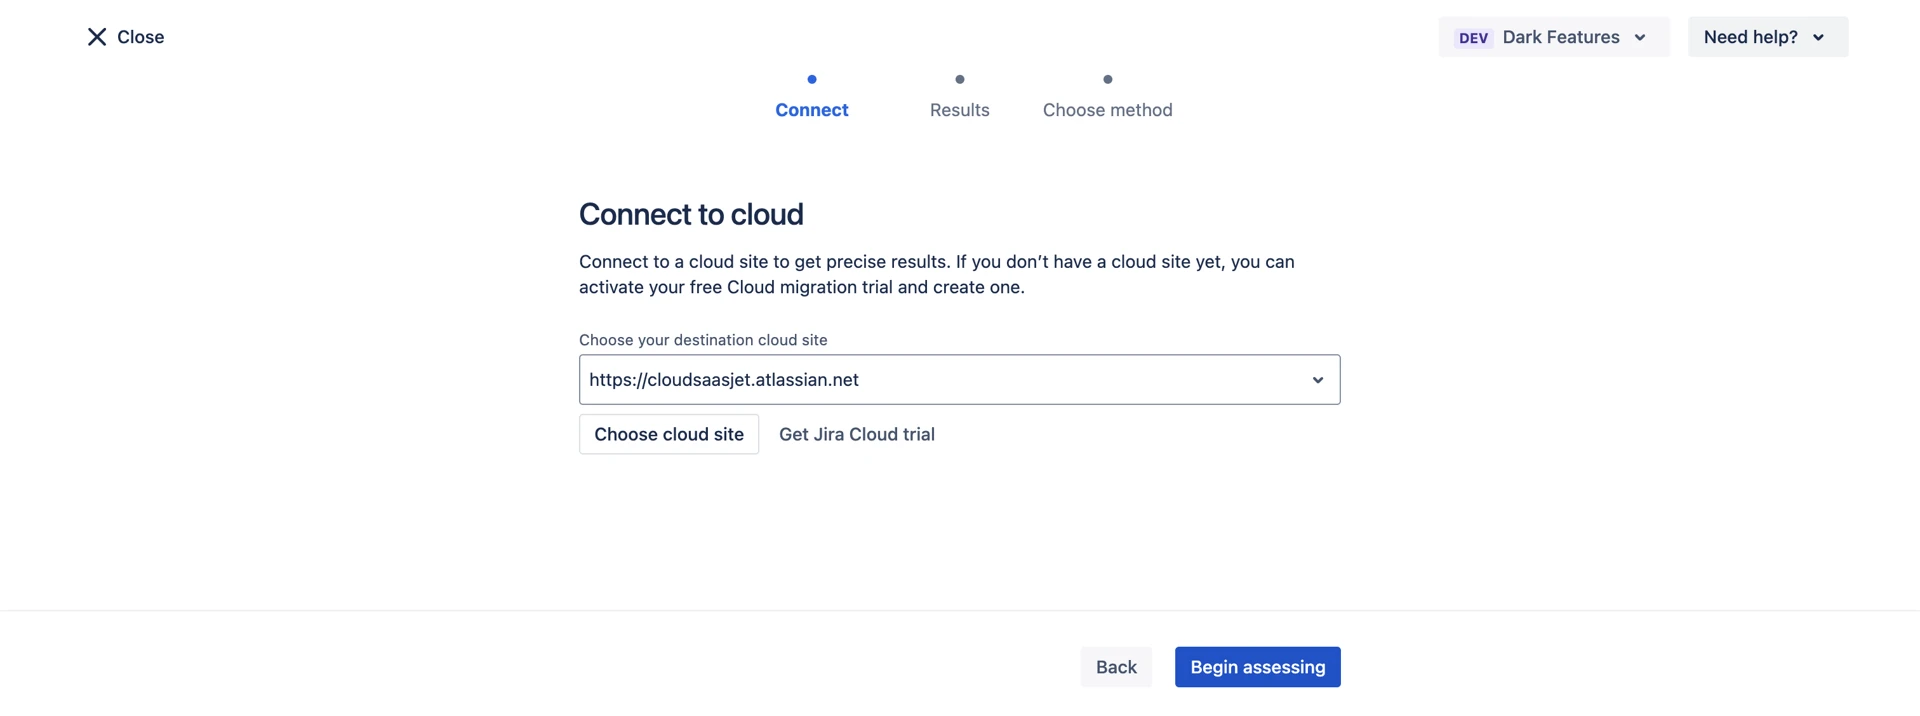
Task: Click the Results step dot
Action: [x=960, y=79]
